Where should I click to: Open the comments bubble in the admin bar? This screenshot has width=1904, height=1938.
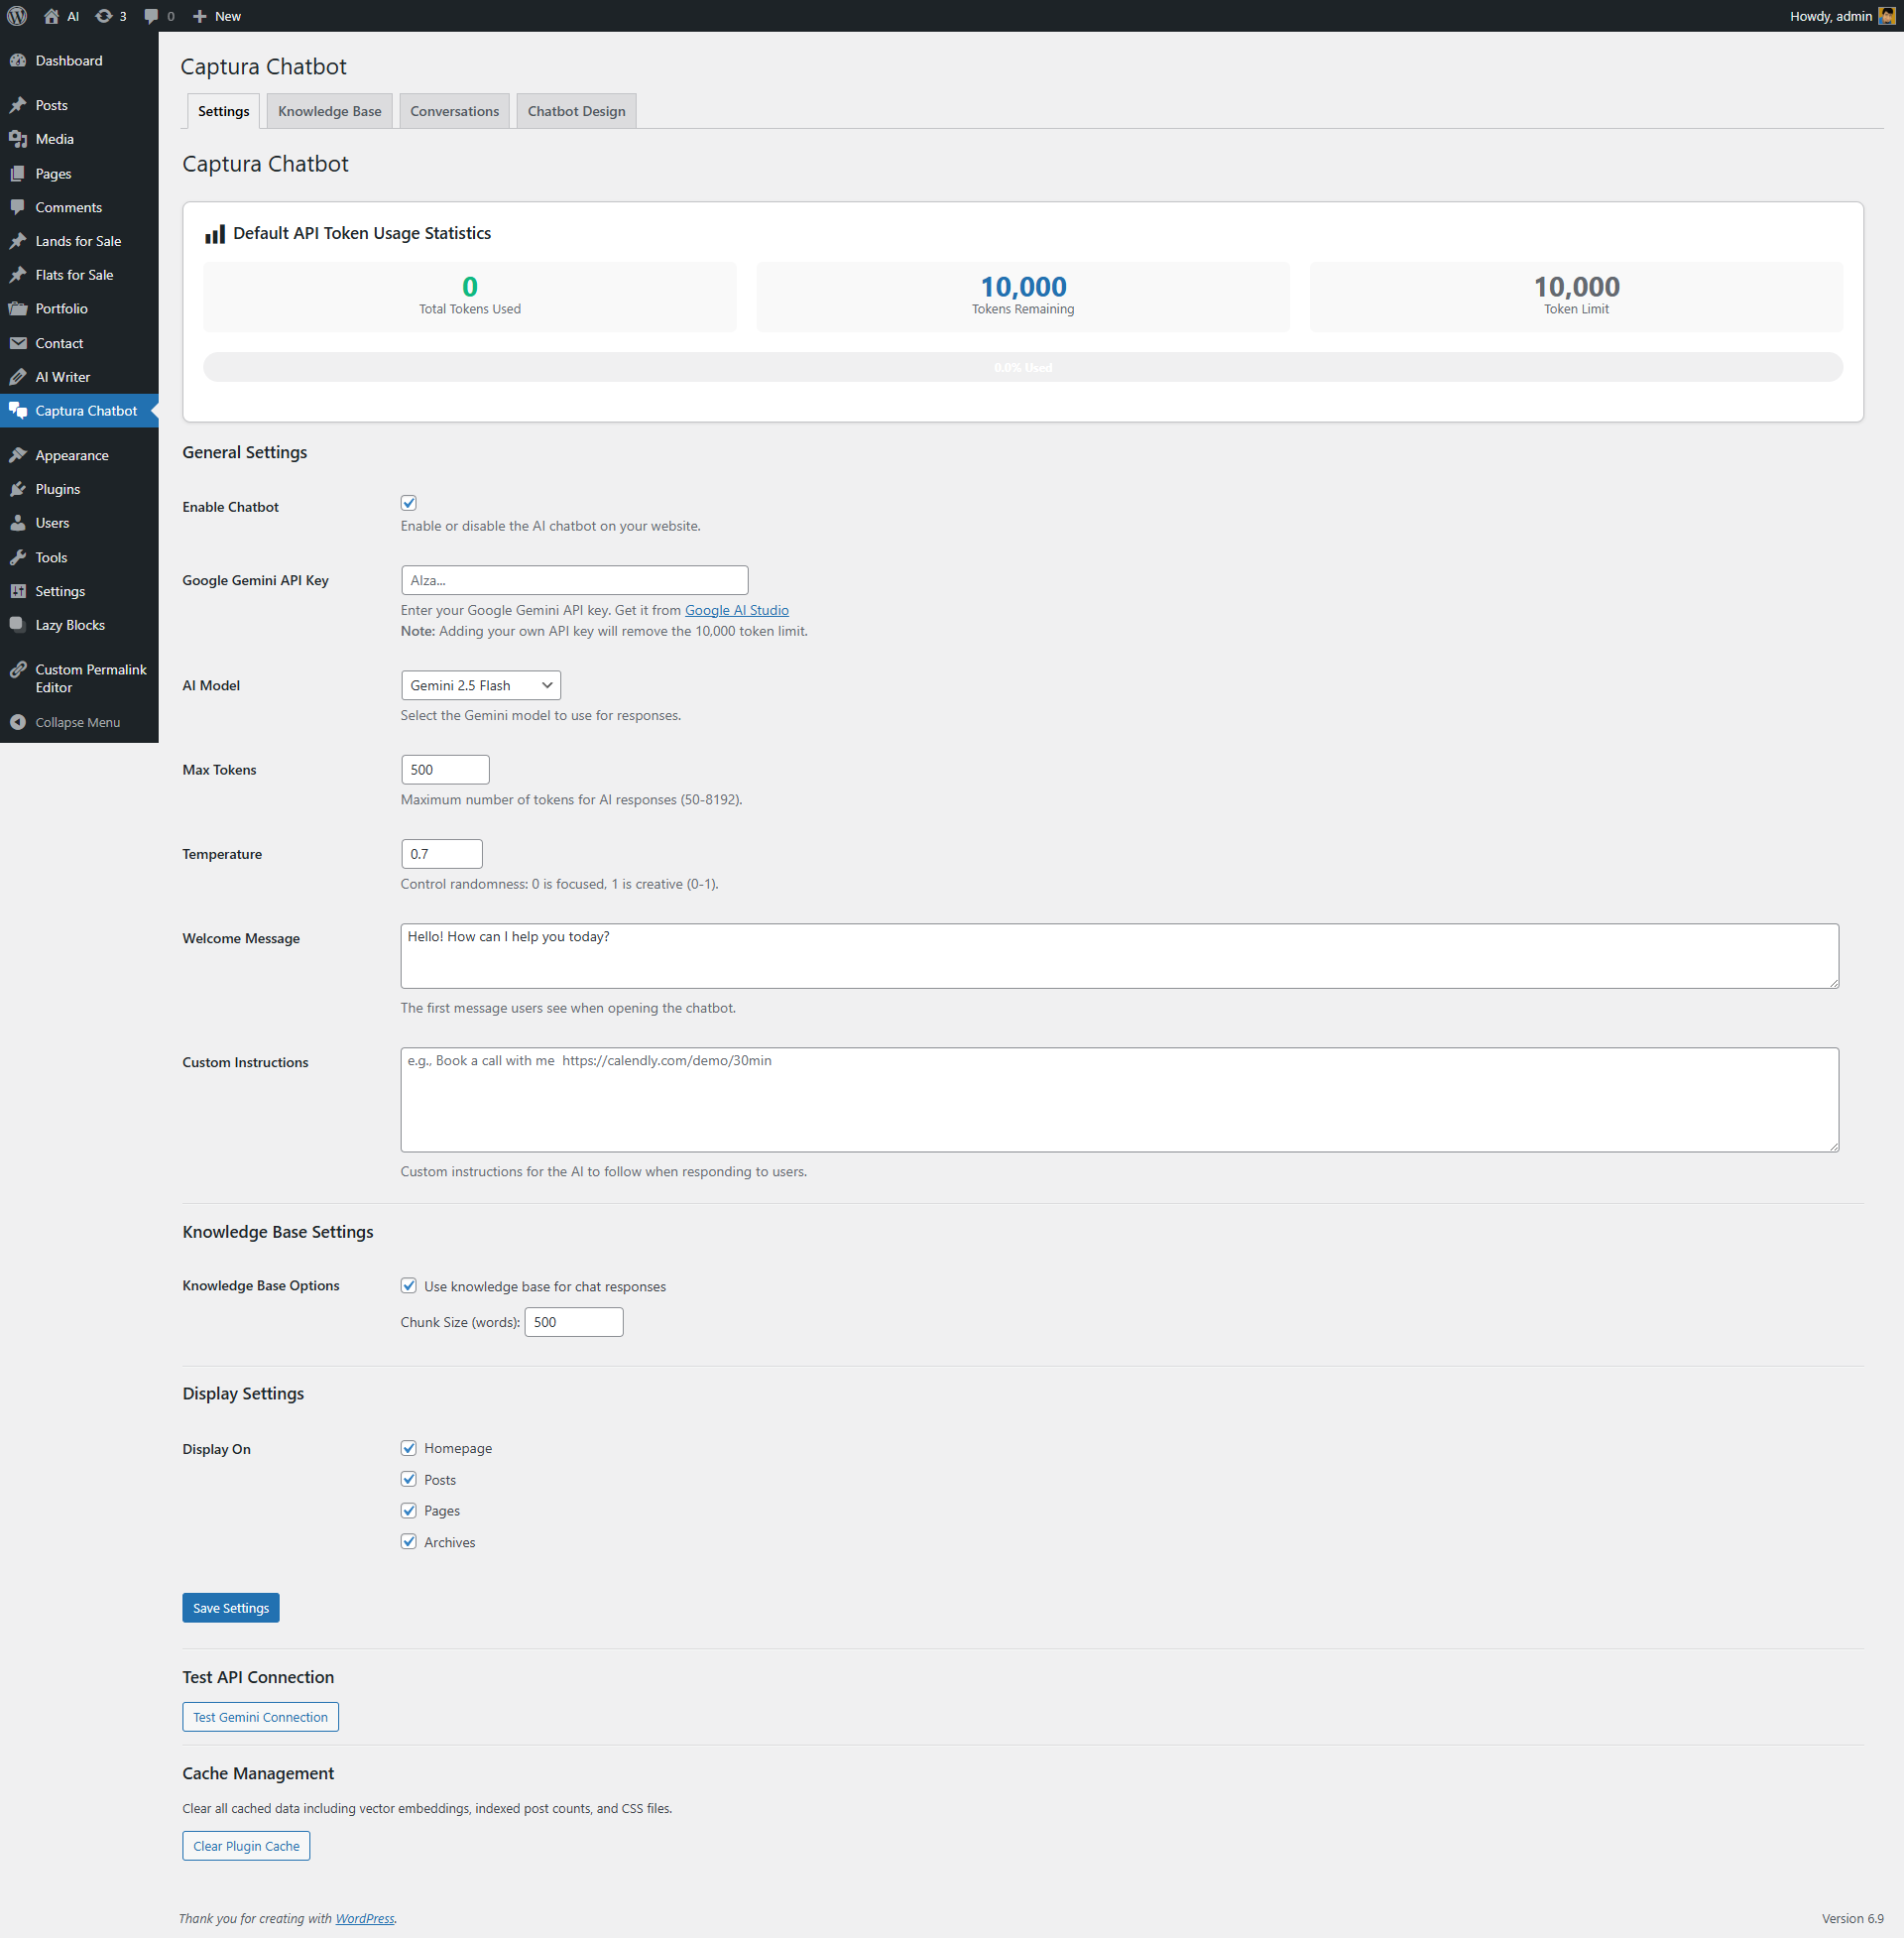point(152,16)
